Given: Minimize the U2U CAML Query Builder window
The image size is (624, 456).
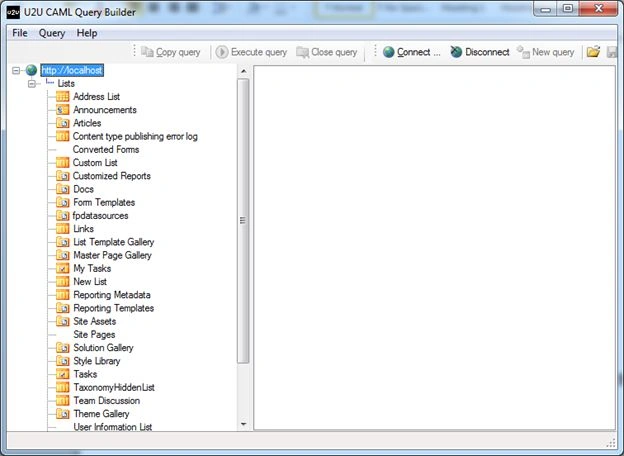Looking at the screenshot, I should coord(546,9).
